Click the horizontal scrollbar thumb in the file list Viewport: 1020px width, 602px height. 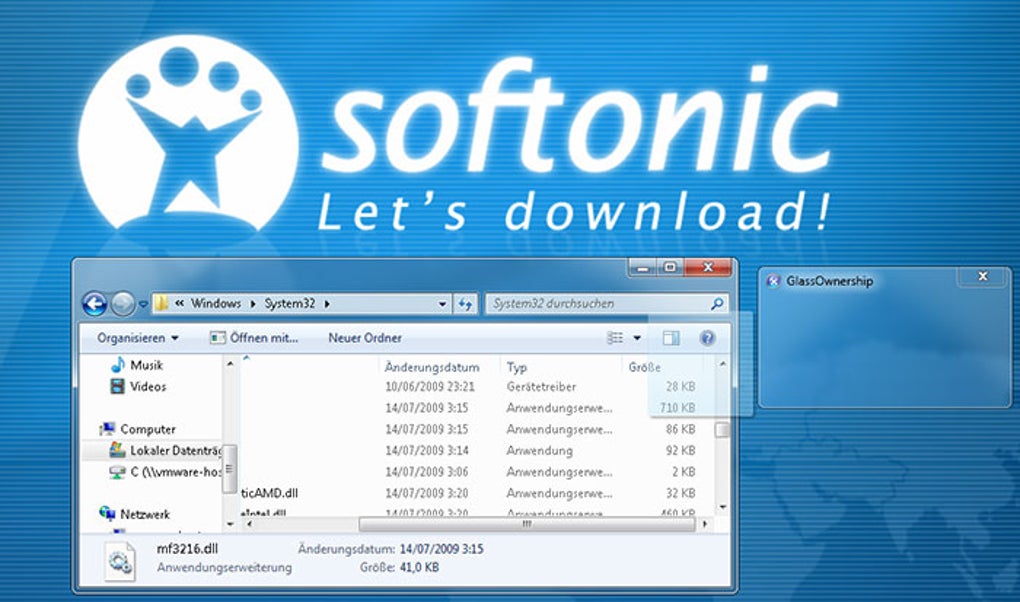pyautogui.click(x=527, y=524)
